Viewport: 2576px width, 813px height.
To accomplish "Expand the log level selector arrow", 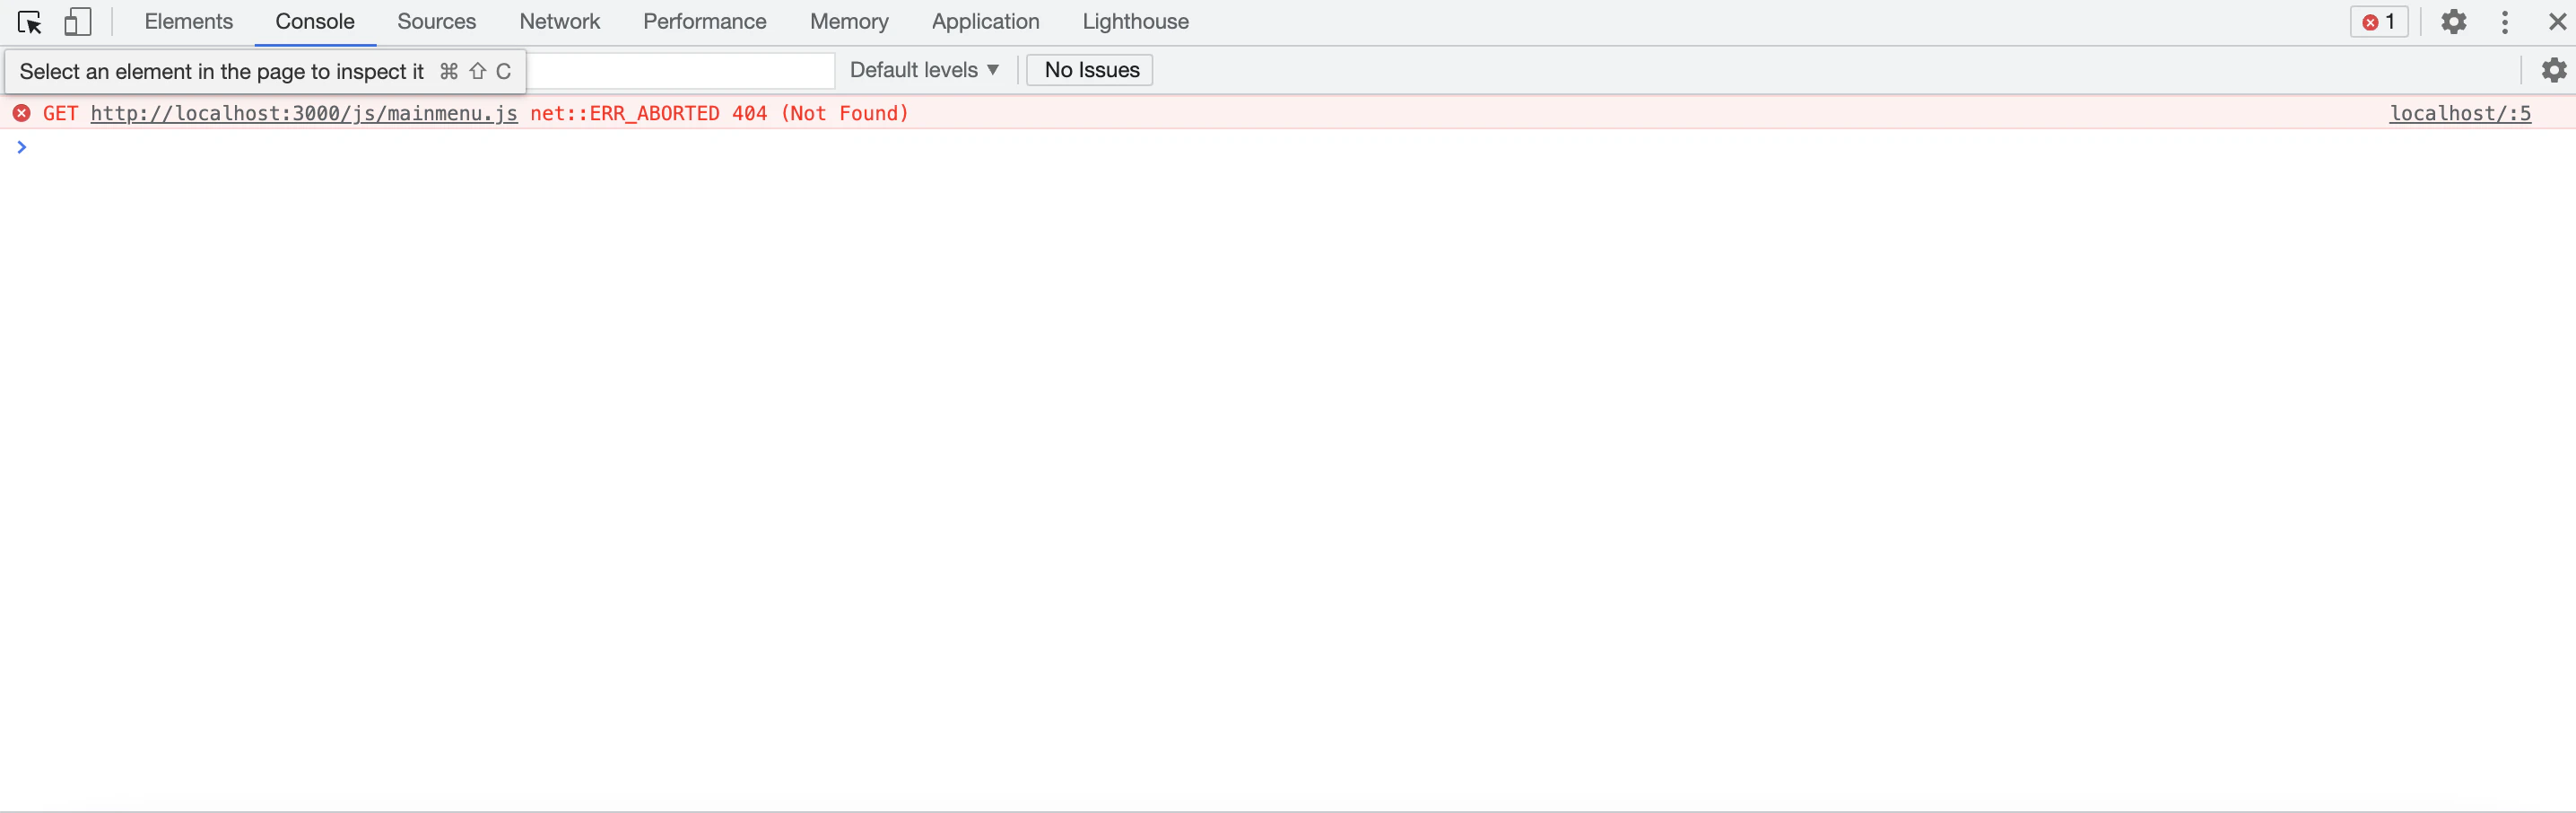I will 992,69.
